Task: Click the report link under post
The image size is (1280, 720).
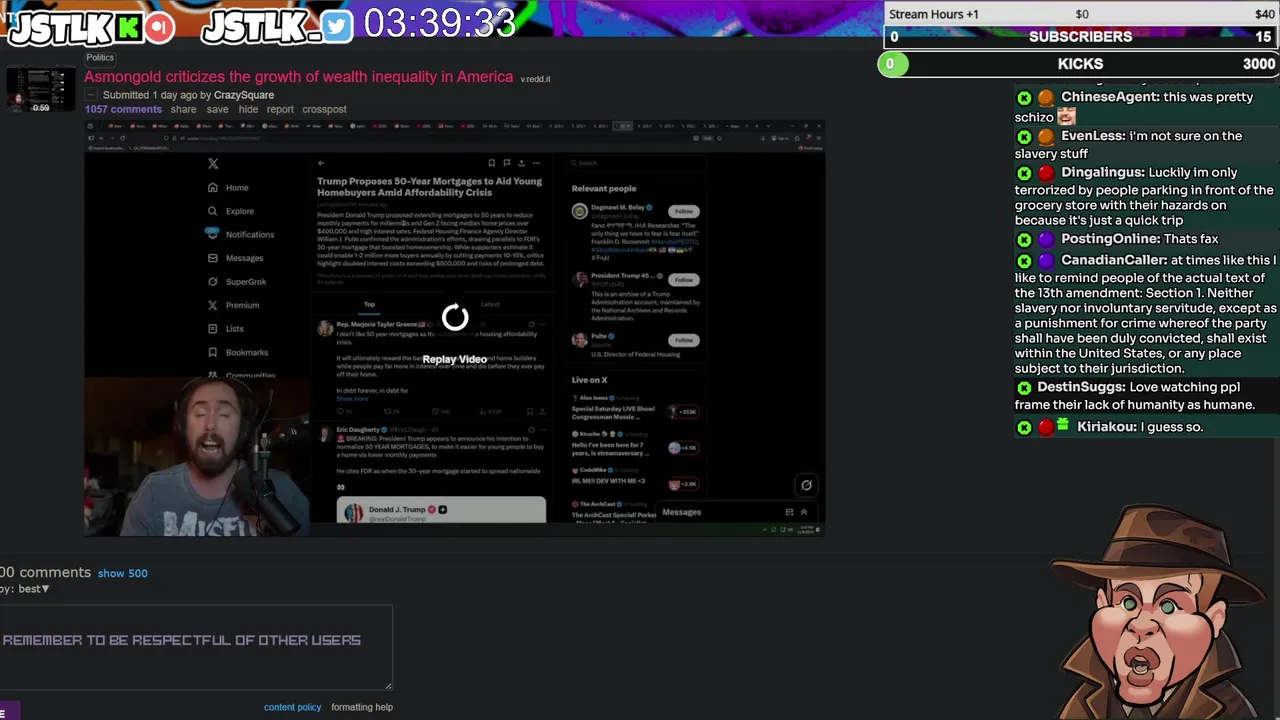Action: [x=280, y=109]
